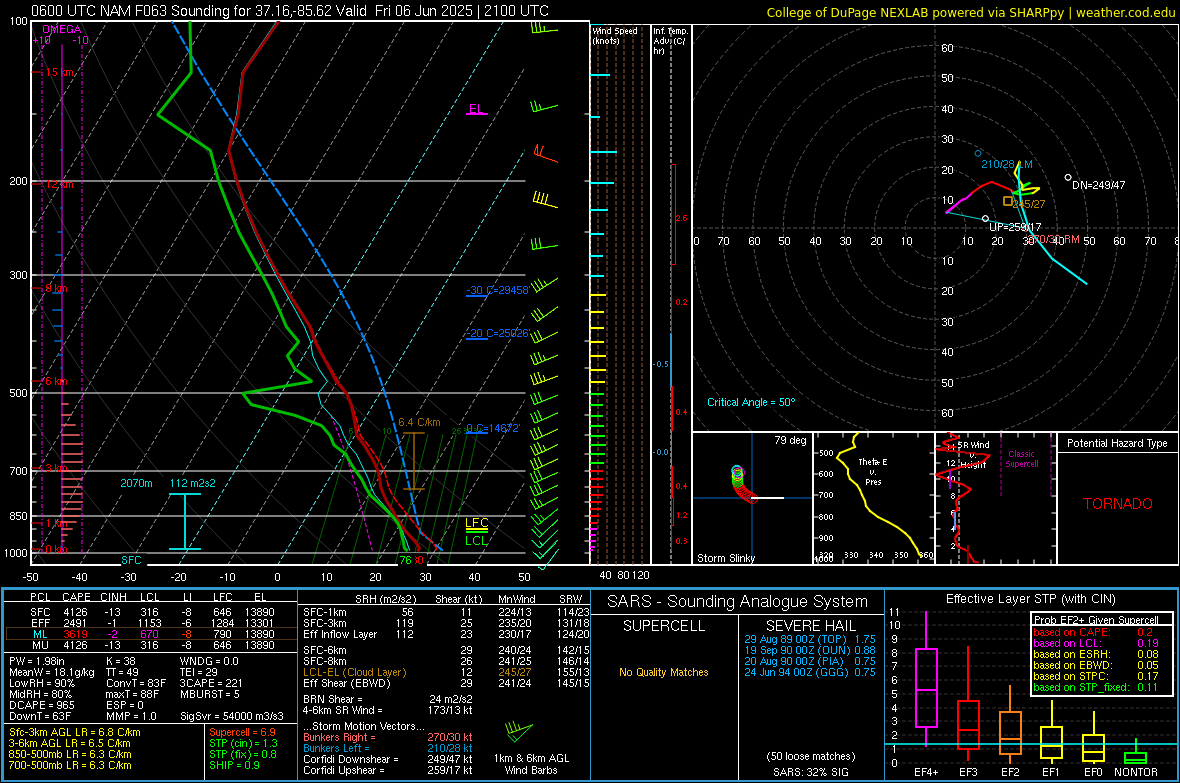The width and height of the screenshot is (1180, 783).
Task: Click the CAPE column header
Action: [76, 597]
